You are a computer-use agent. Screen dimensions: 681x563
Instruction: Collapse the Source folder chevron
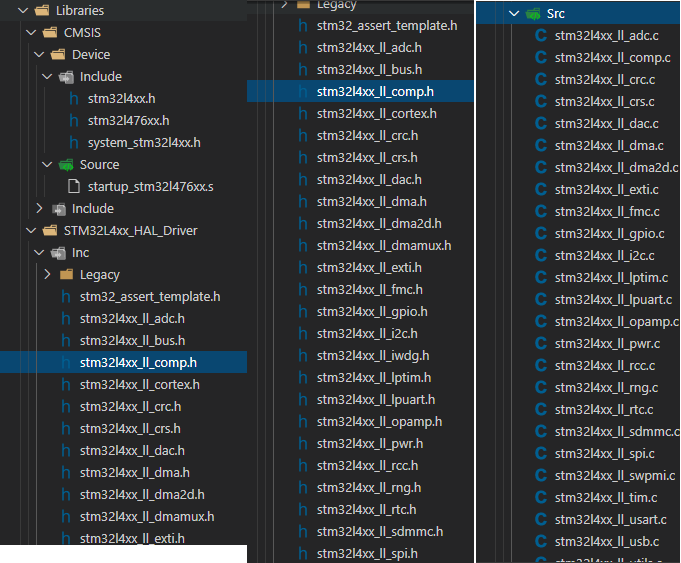tap(47, 165)
